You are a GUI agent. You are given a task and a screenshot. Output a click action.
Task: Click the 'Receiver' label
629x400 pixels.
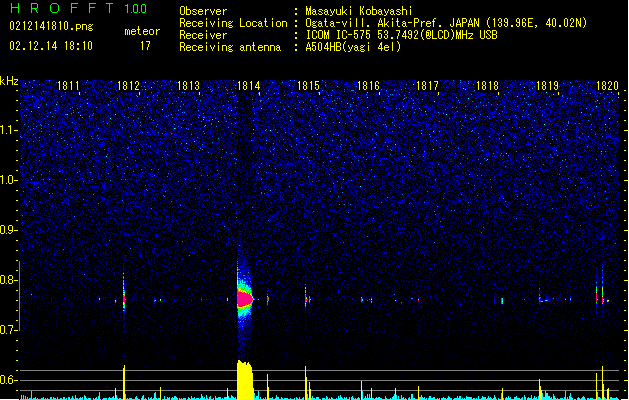point(203,35)
